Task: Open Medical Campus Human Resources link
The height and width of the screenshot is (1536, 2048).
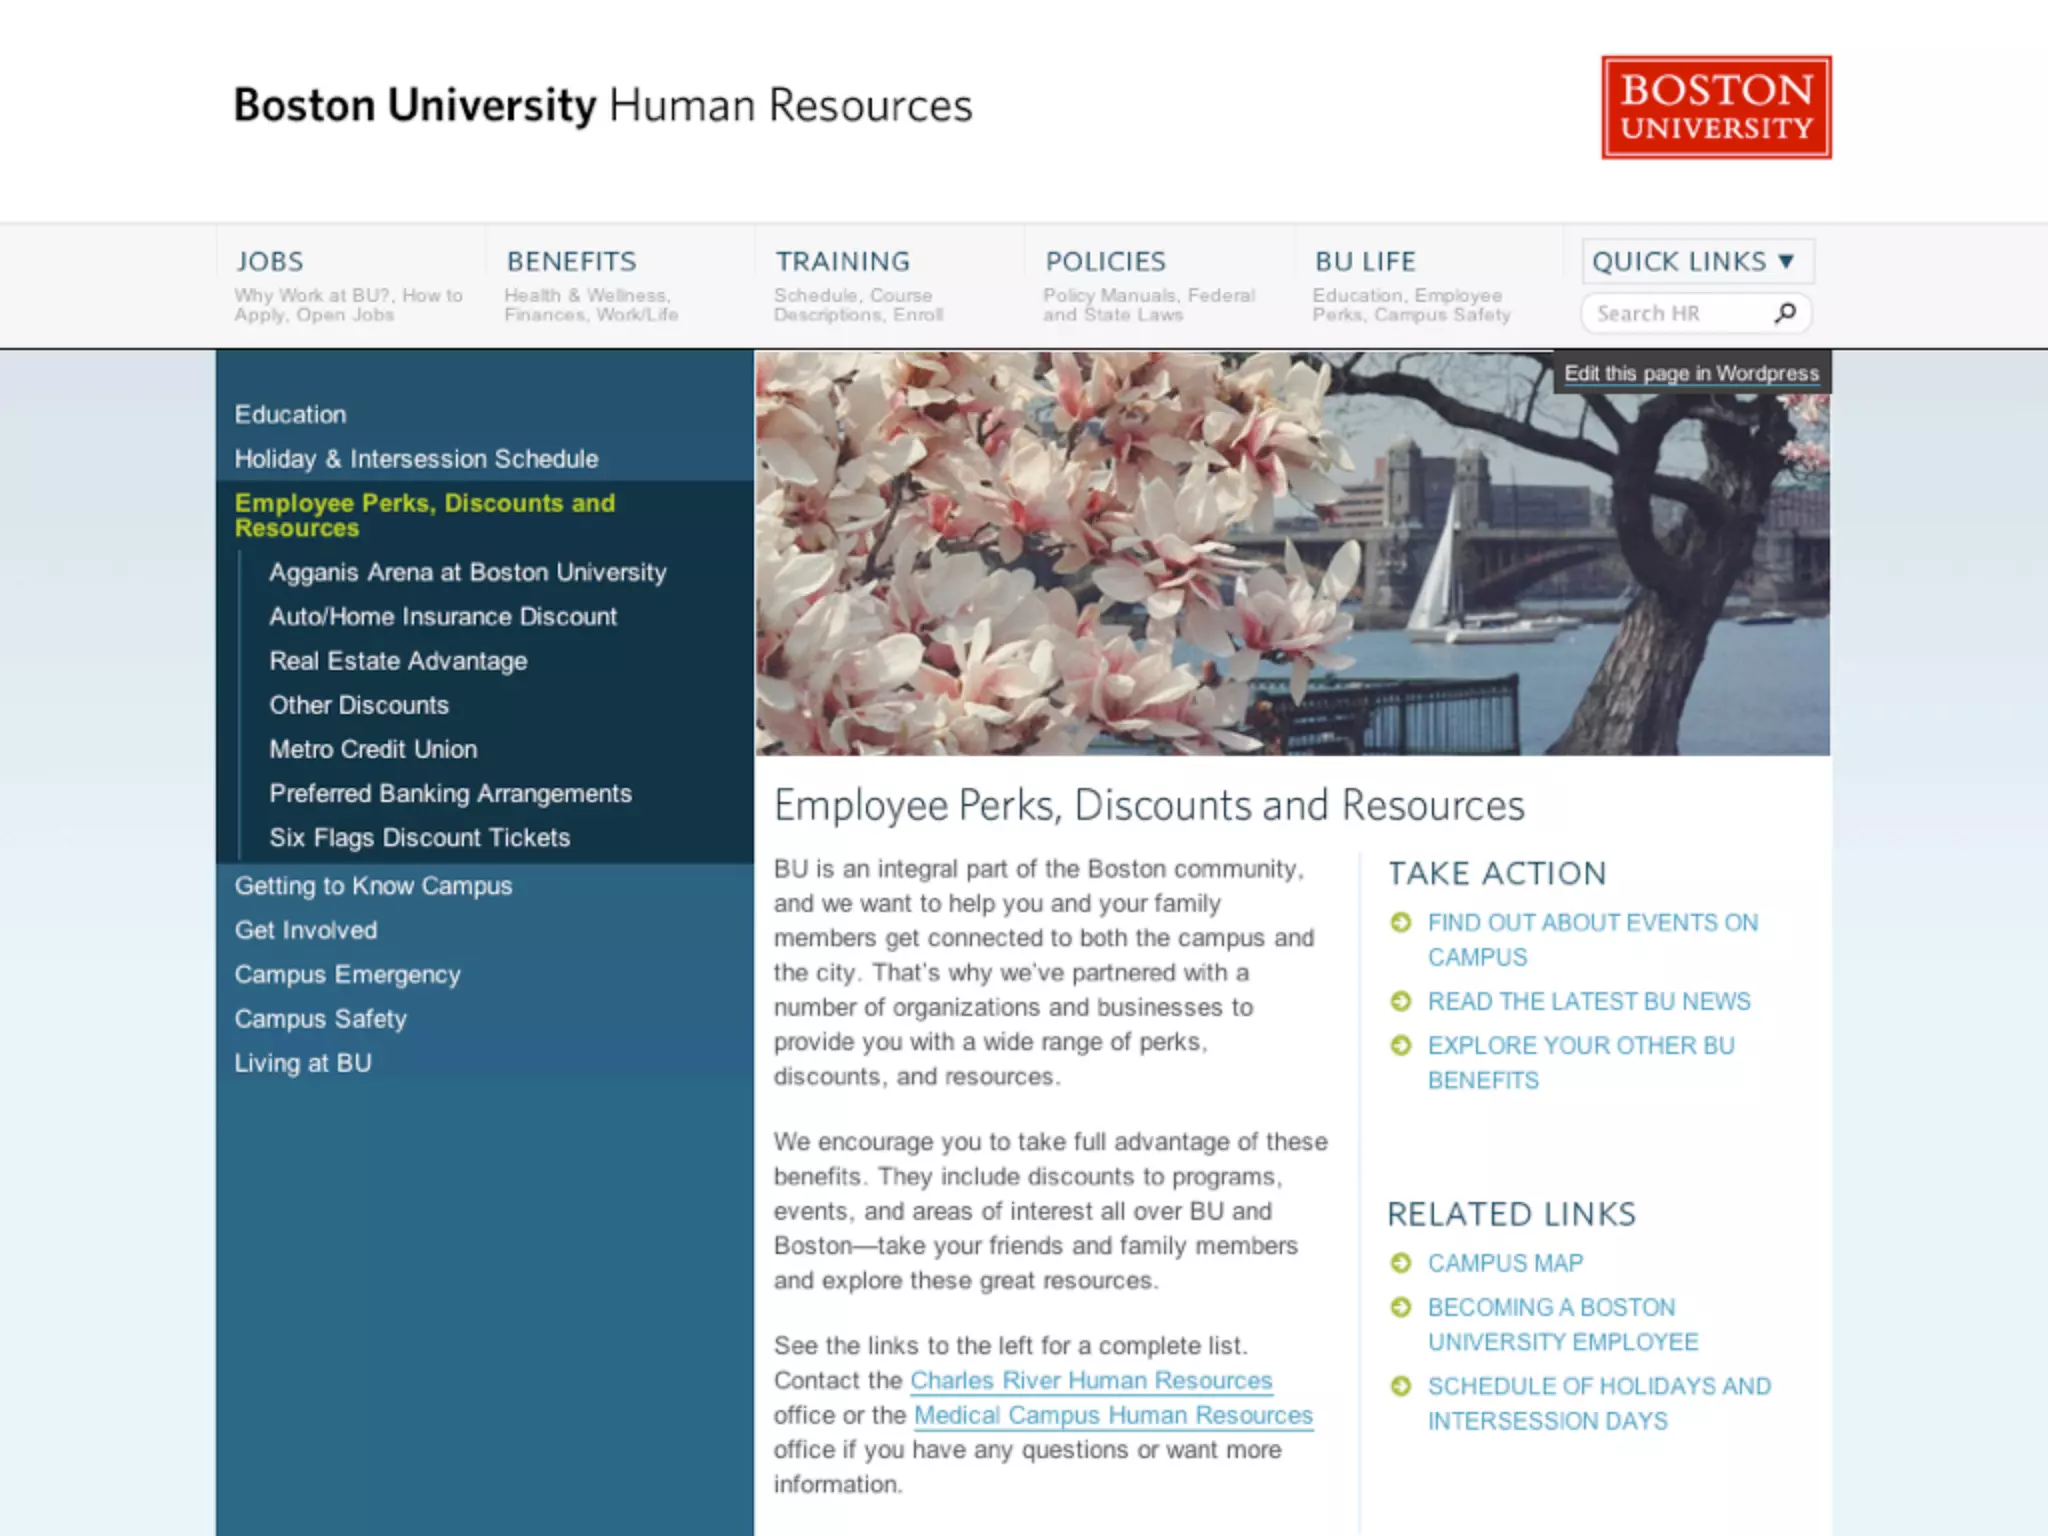Action: pyautogui.click(x=1113, y=1415)
